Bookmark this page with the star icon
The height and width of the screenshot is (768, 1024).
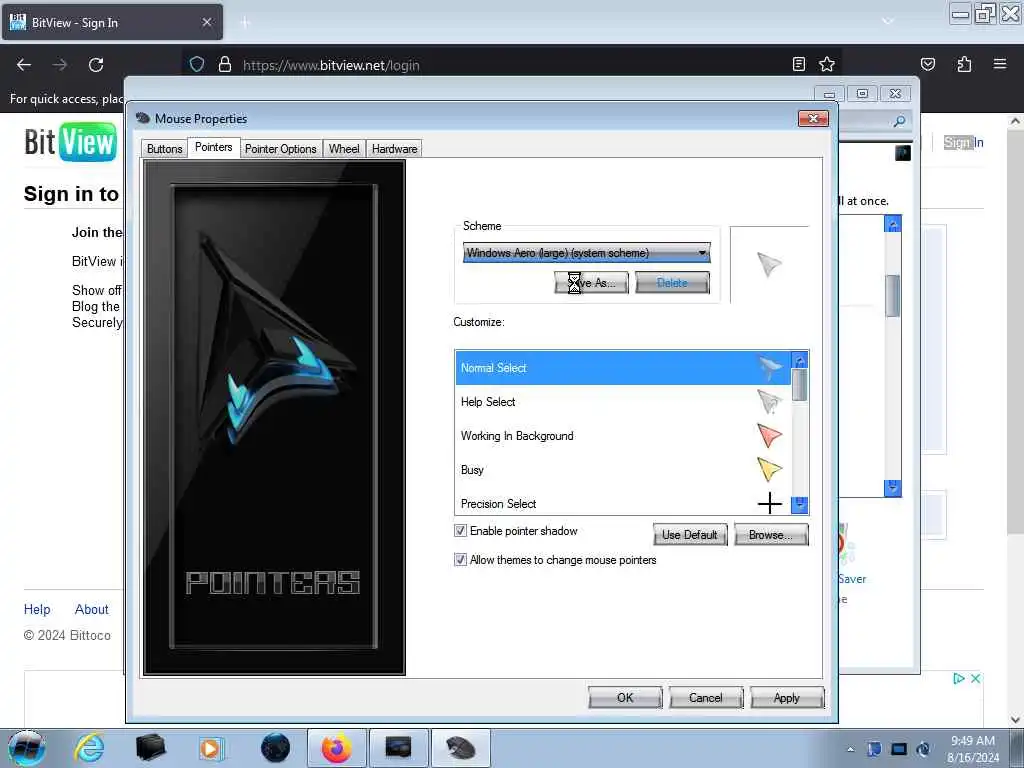pos(827,64)
